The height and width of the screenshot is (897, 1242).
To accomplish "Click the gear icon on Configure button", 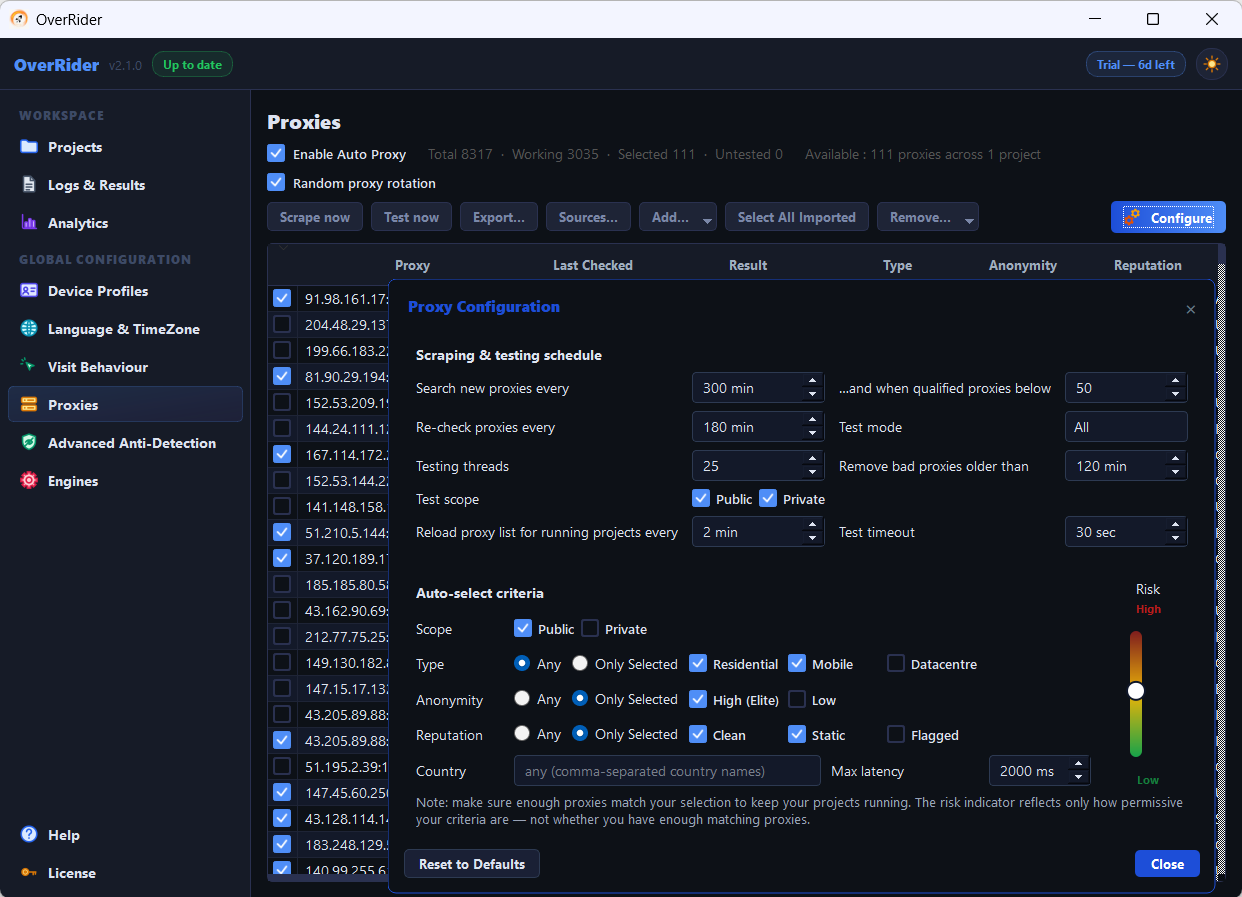I will pyautogui.click(x=1132, y=217).
